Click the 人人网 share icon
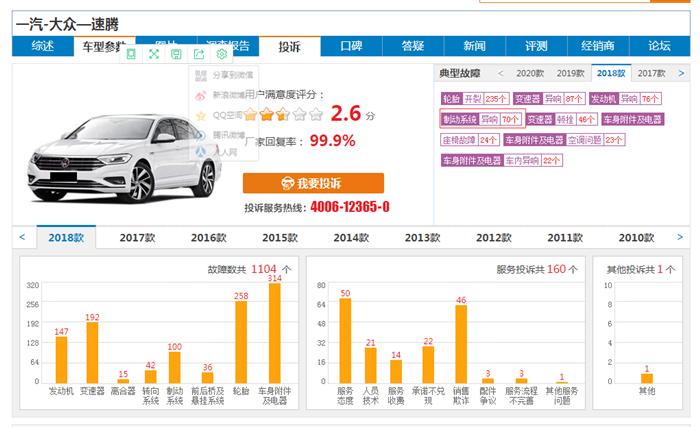Viewport: 700px width, 427px height. click(201, 152)
